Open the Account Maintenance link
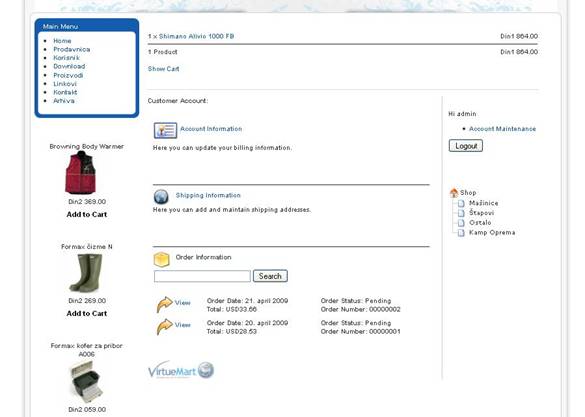 click(502, 129)
